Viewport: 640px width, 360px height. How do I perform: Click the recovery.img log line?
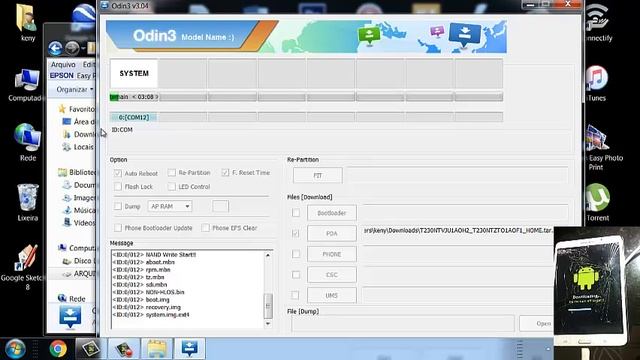[x=147, y=307]
